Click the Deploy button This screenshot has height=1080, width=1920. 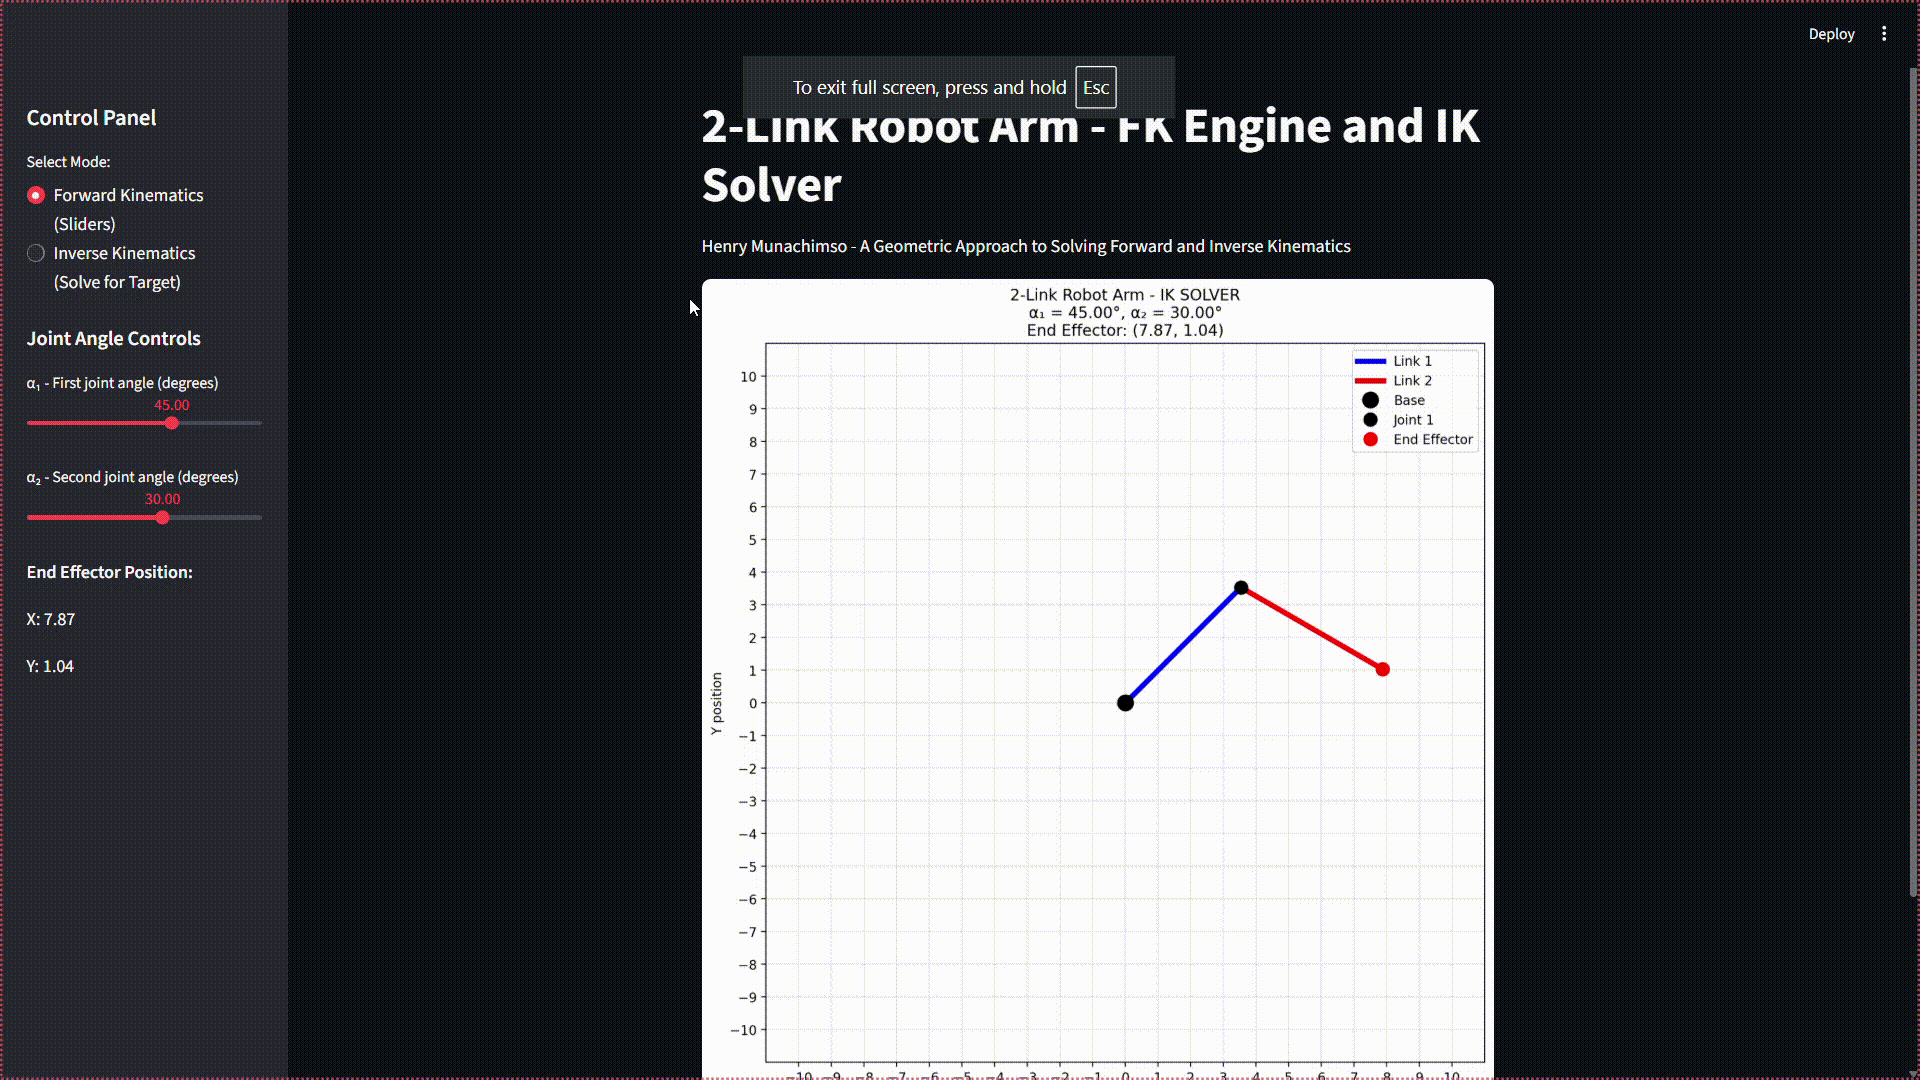[1831, 34]
